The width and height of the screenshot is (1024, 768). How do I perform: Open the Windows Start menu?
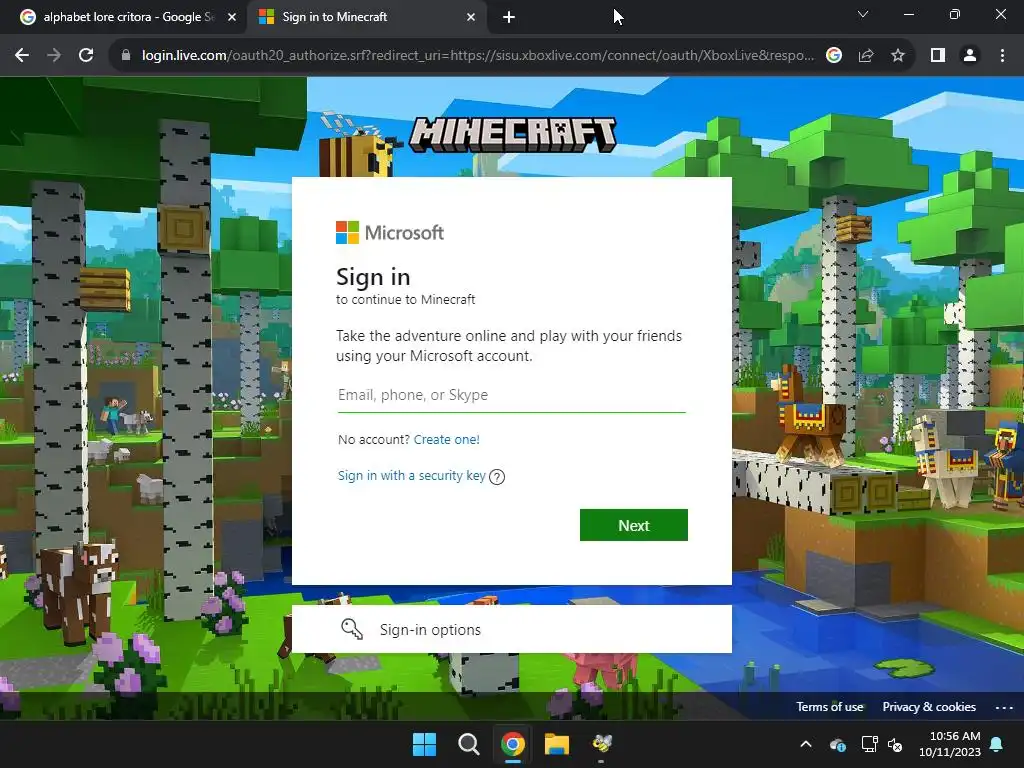click(424, 744)
